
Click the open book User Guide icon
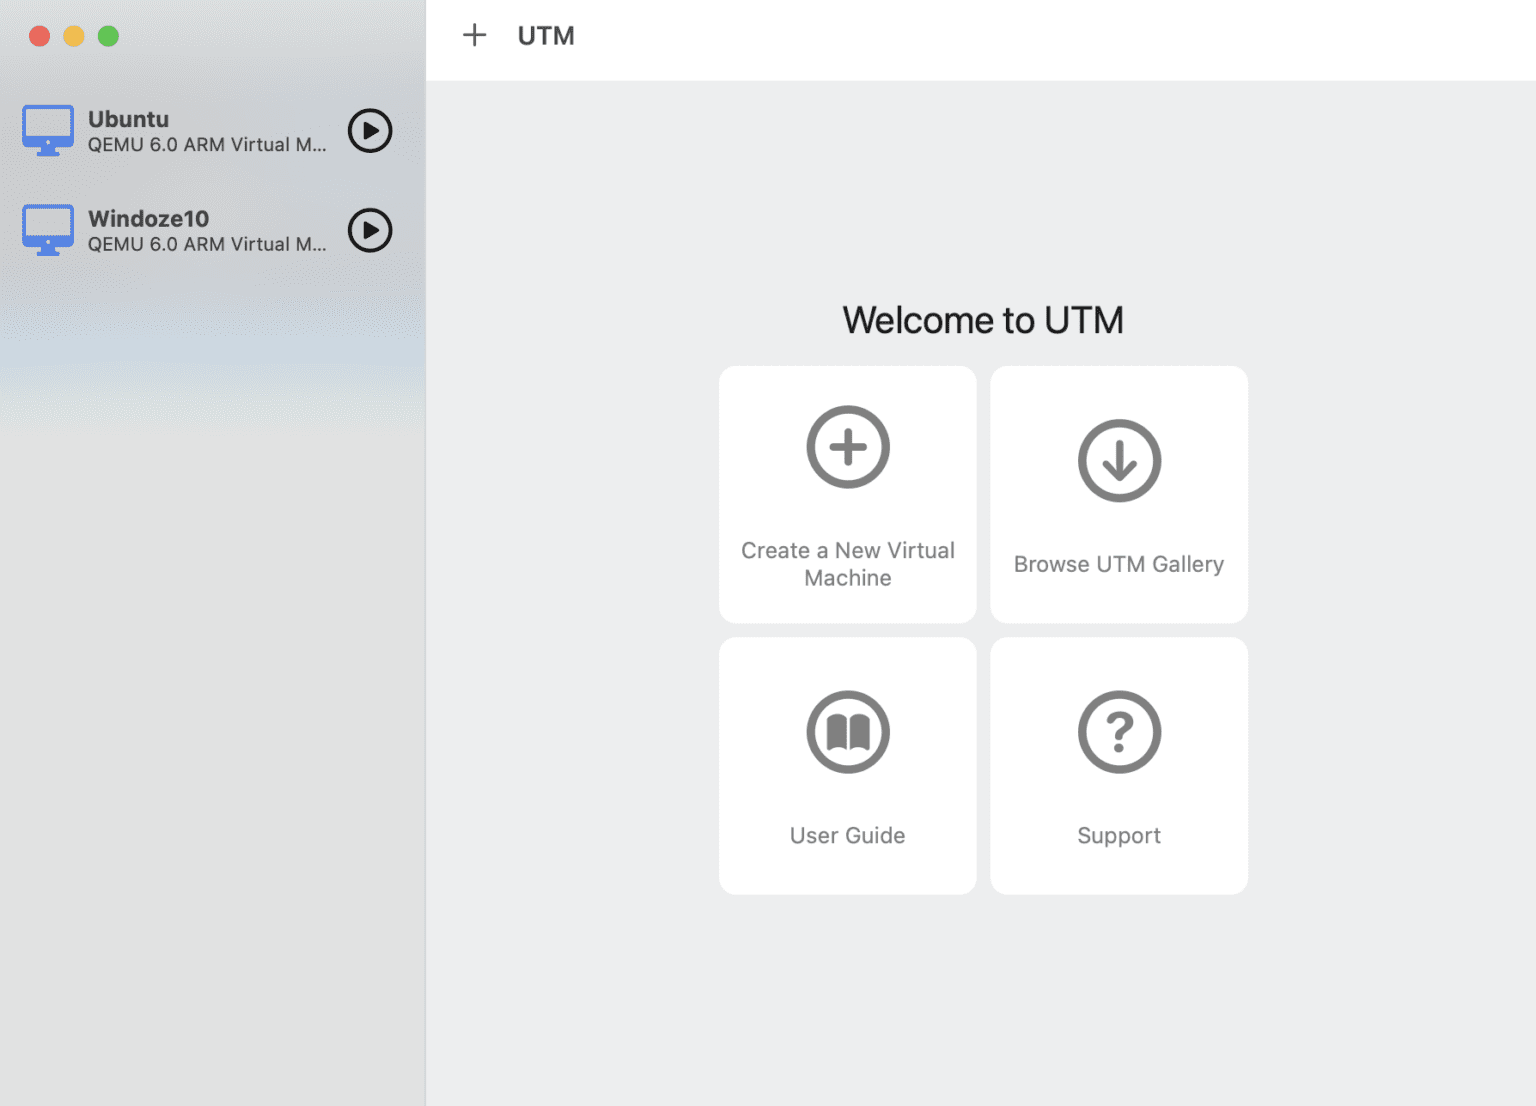click(847, 732)
